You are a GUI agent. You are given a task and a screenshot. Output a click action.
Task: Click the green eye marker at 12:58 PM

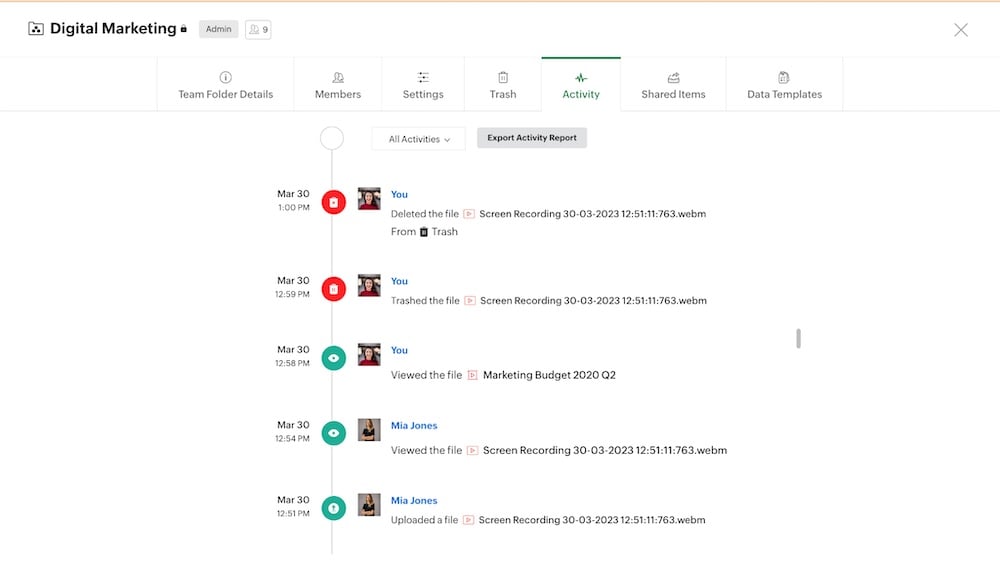pyautogui.click(x=334, y=358)
